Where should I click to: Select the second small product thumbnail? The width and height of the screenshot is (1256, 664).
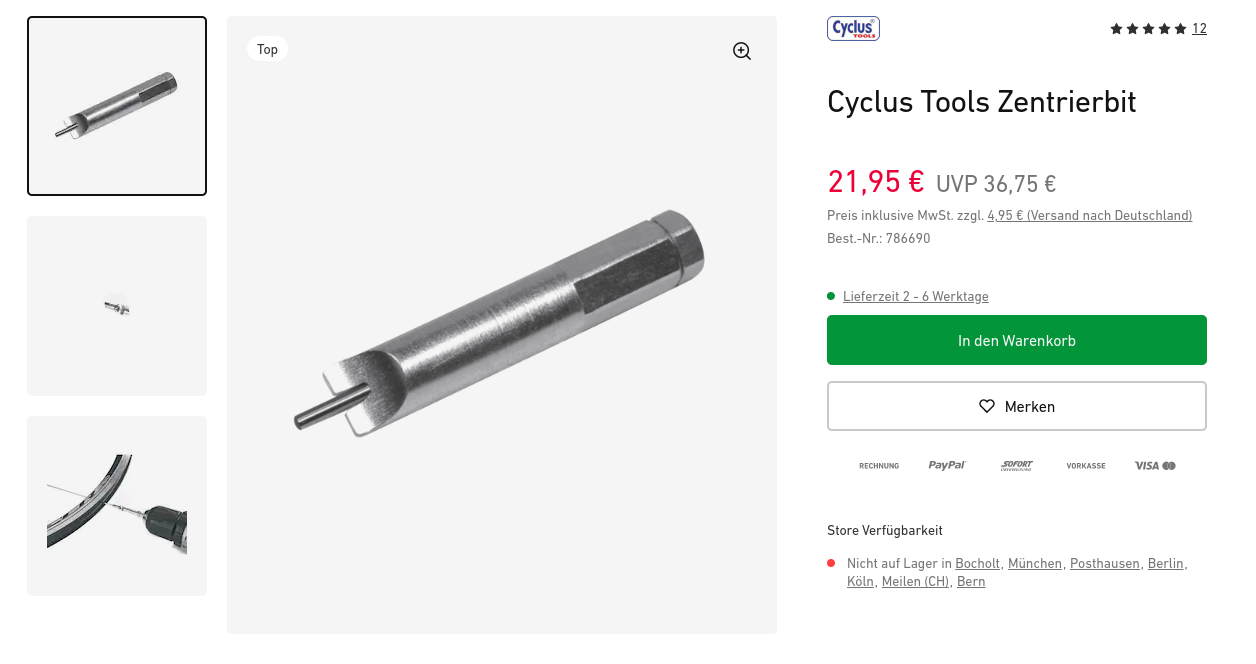click(117, 306)
